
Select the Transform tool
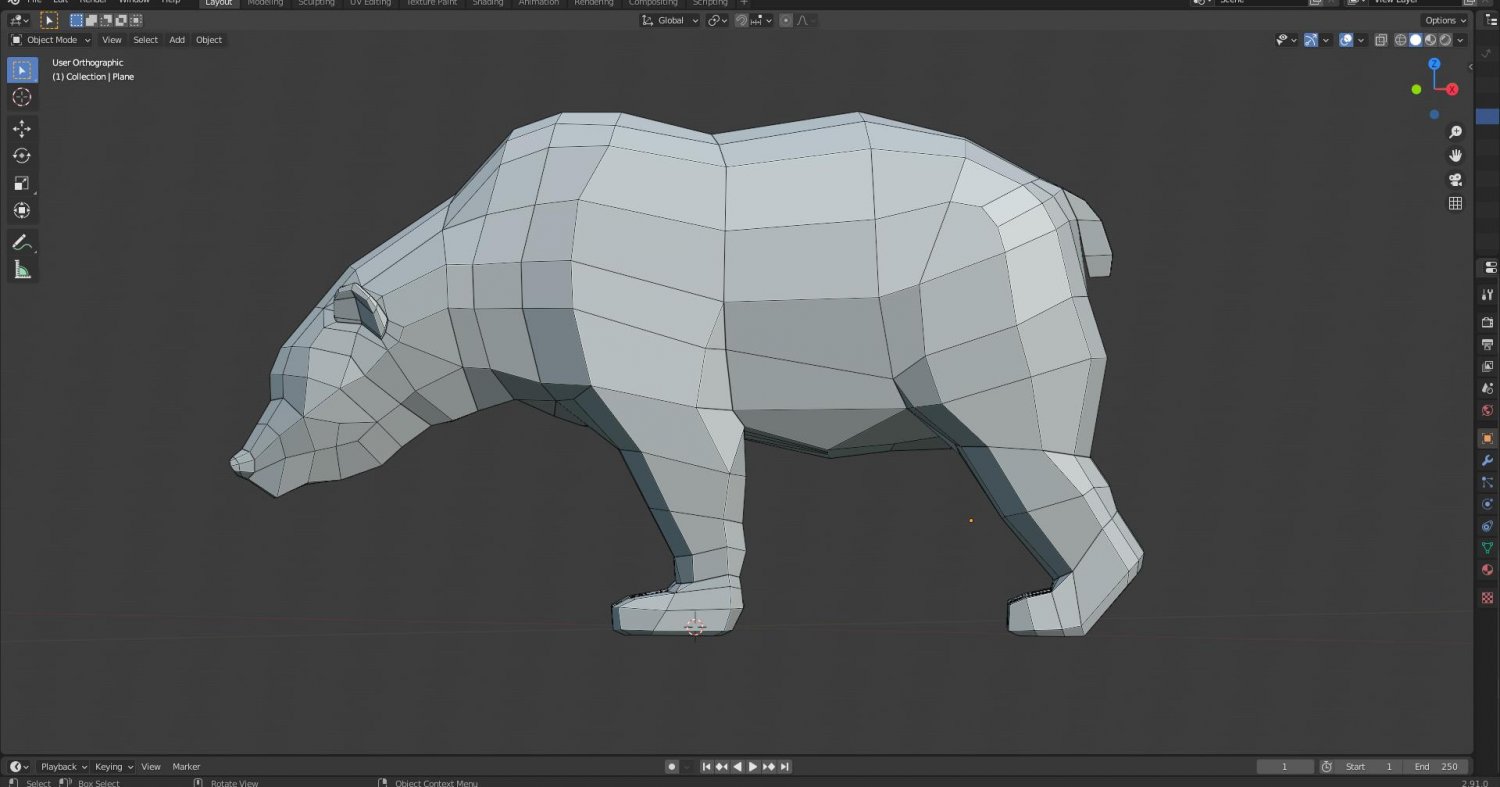[22, 210]
